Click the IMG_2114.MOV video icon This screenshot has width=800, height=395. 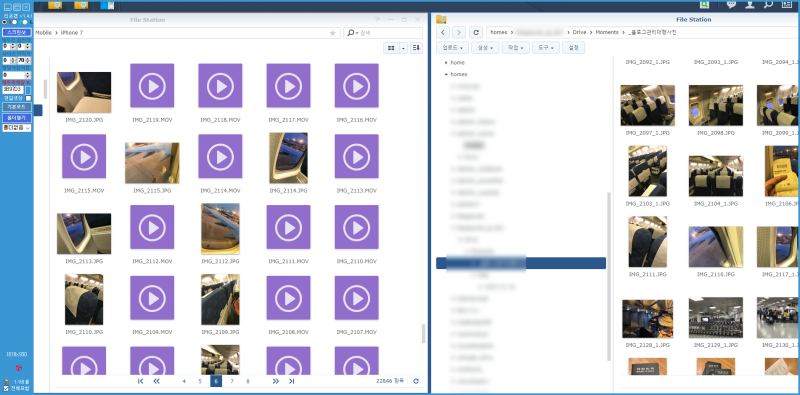point(220,157)
